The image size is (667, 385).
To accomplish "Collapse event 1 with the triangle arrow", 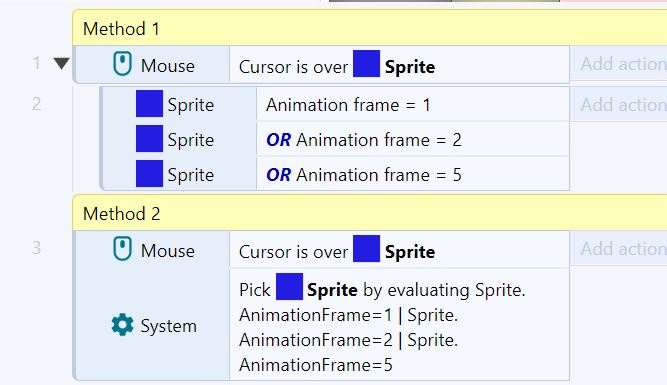I will 62,64.
